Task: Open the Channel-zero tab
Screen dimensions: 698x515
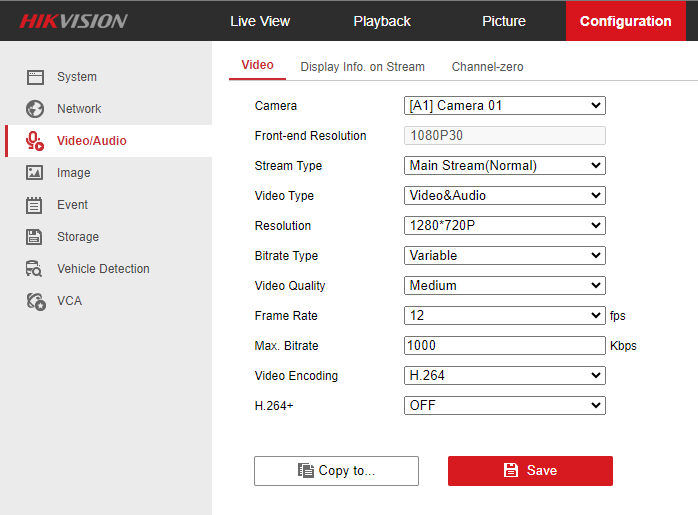Action: click(487, 67)
